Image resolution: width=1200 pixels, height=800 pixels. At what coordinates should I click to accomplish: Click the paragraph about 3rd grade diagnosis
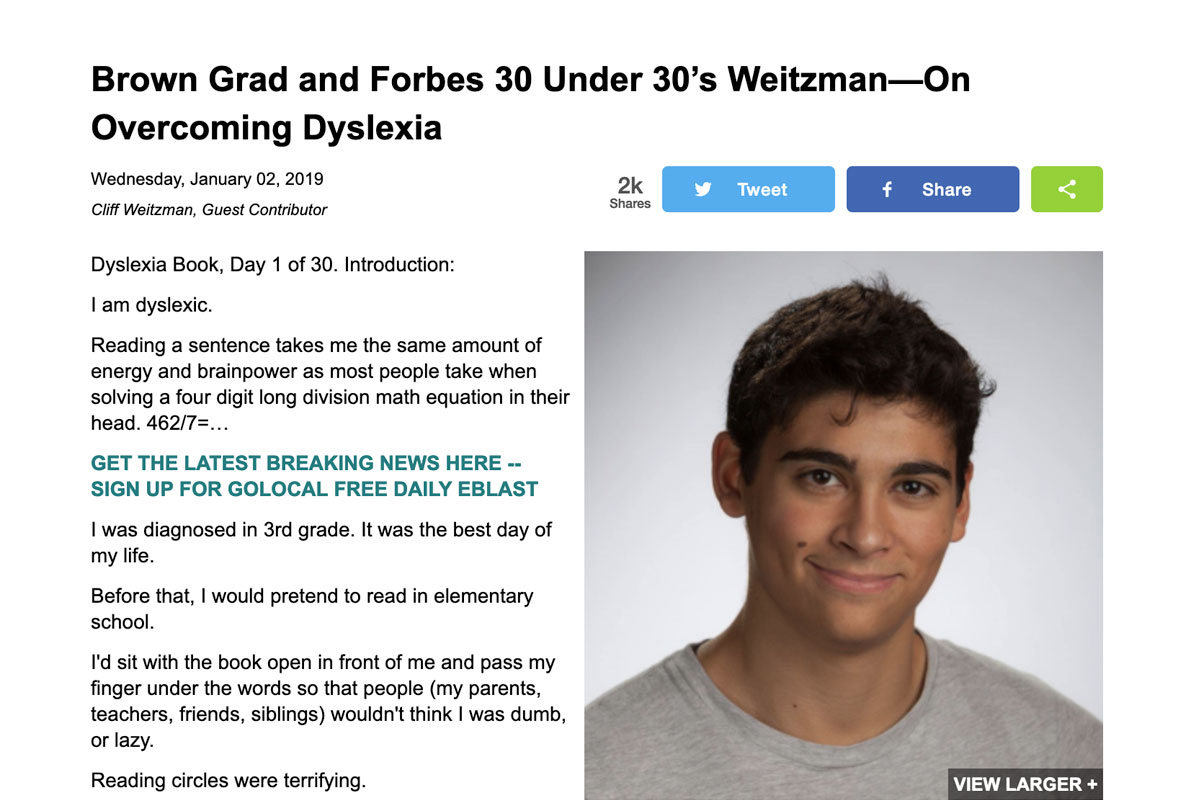(321, 542)
